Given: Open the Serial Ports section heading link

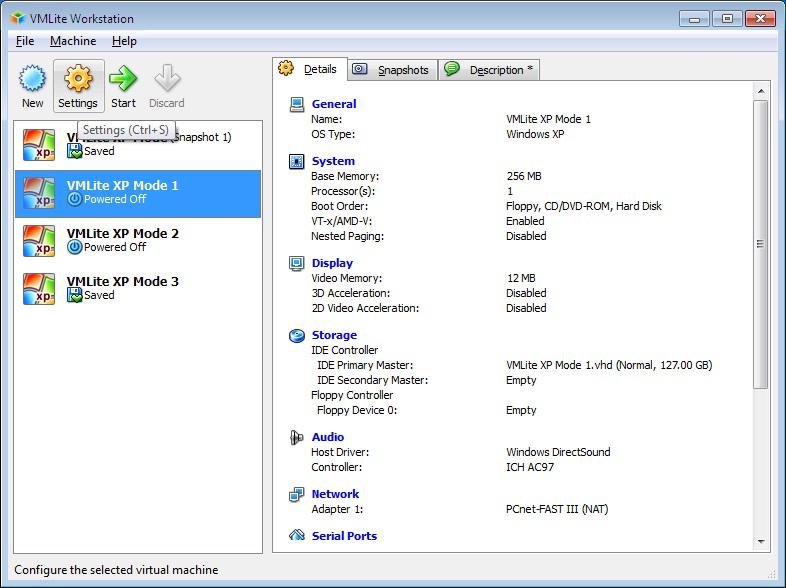Looking at the screenshot, I should (x=344, y=536).
